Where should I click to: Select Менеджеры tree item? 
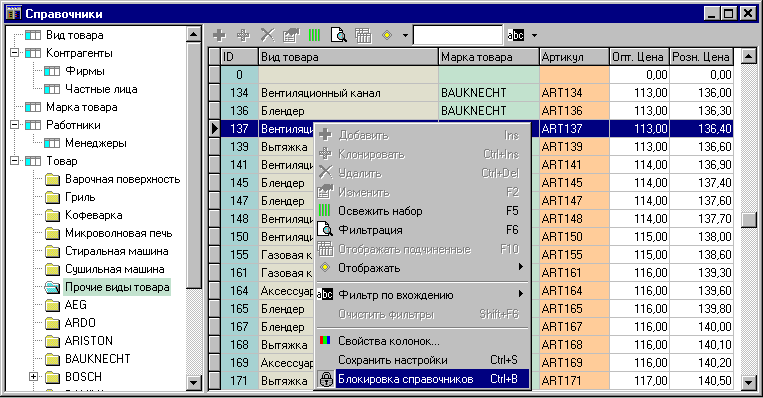click(95, 143)
